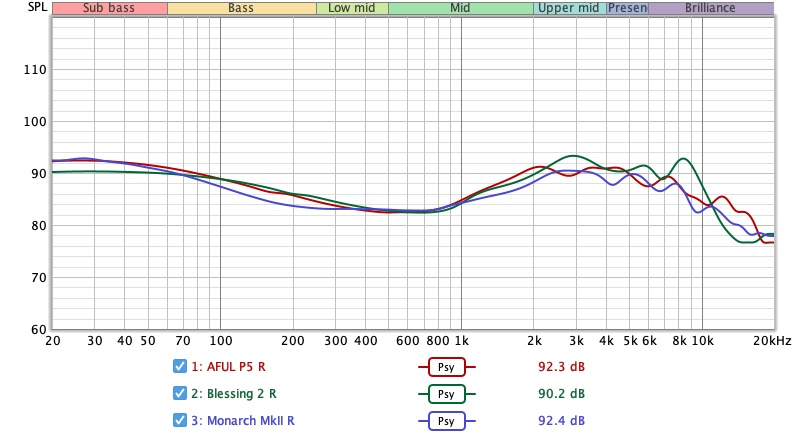Click the 1k frequency axis label
Screen dimensions: 800x437
pyautogui.click(x=461, y=341)
